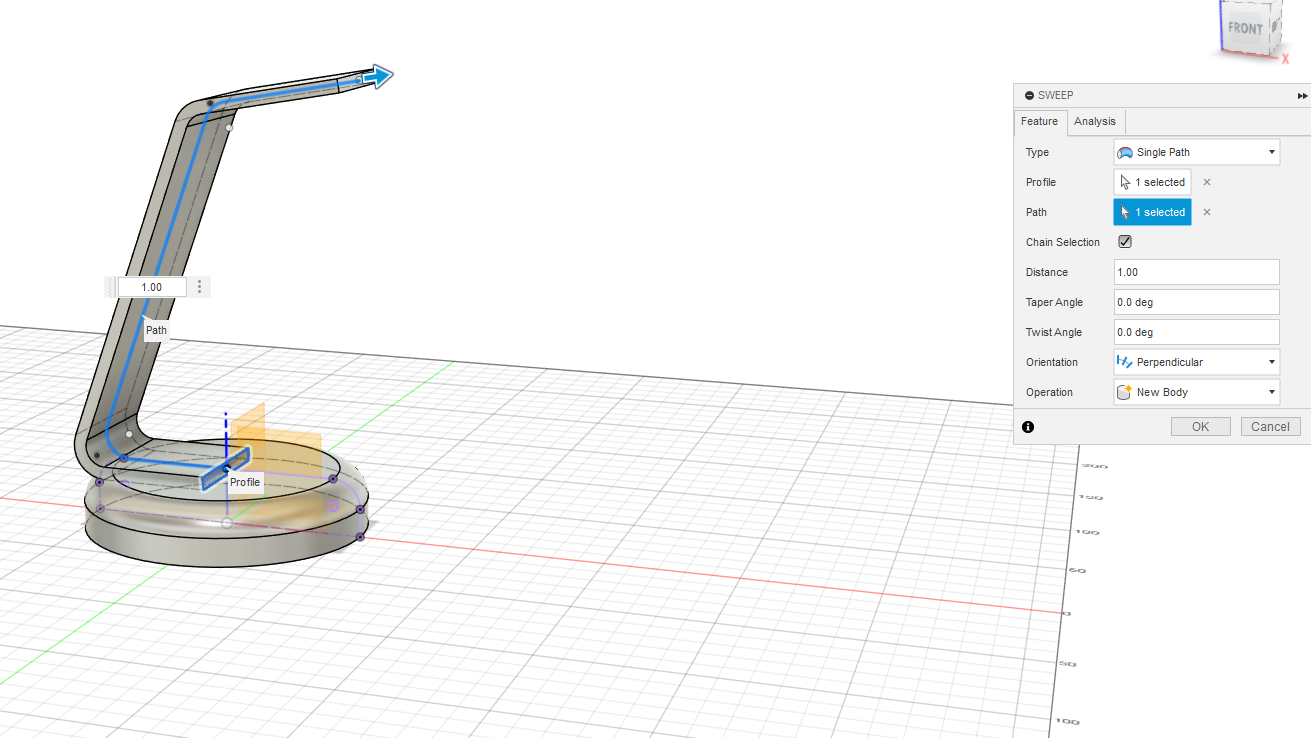Open the Type dropdown showing Single Path
This screenshot has height=738, width=1311.
point(1197,152)
